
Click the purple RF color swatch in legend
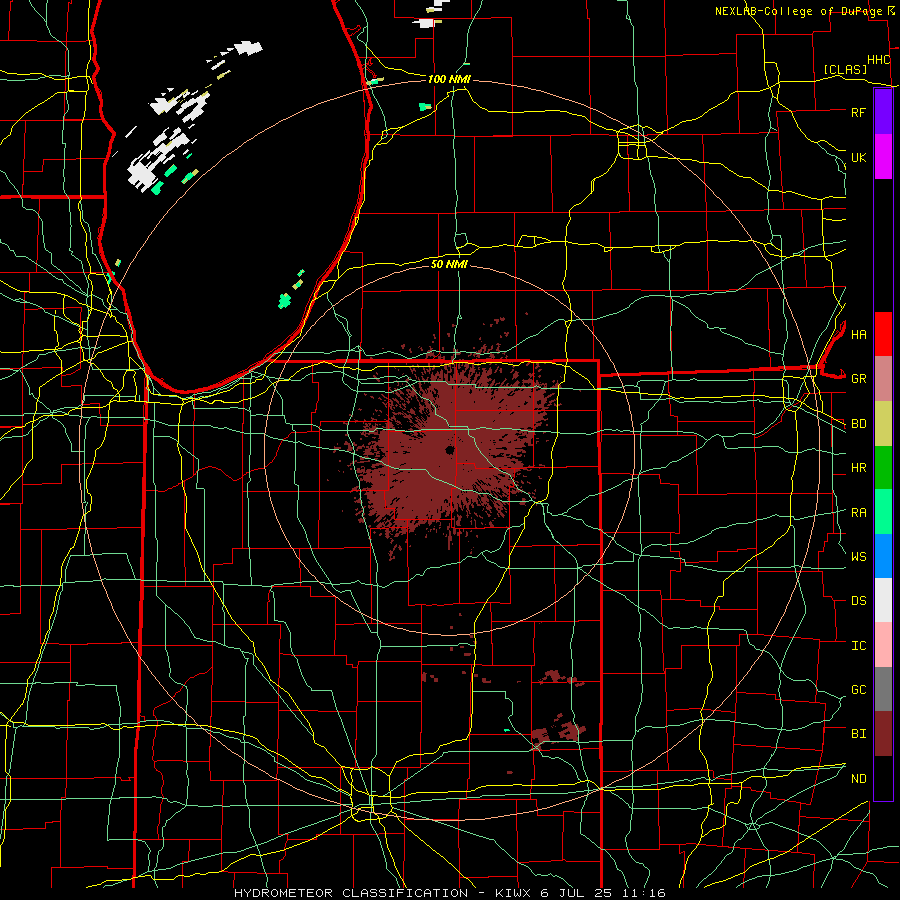pyautogui.click(x=883, y=112)
